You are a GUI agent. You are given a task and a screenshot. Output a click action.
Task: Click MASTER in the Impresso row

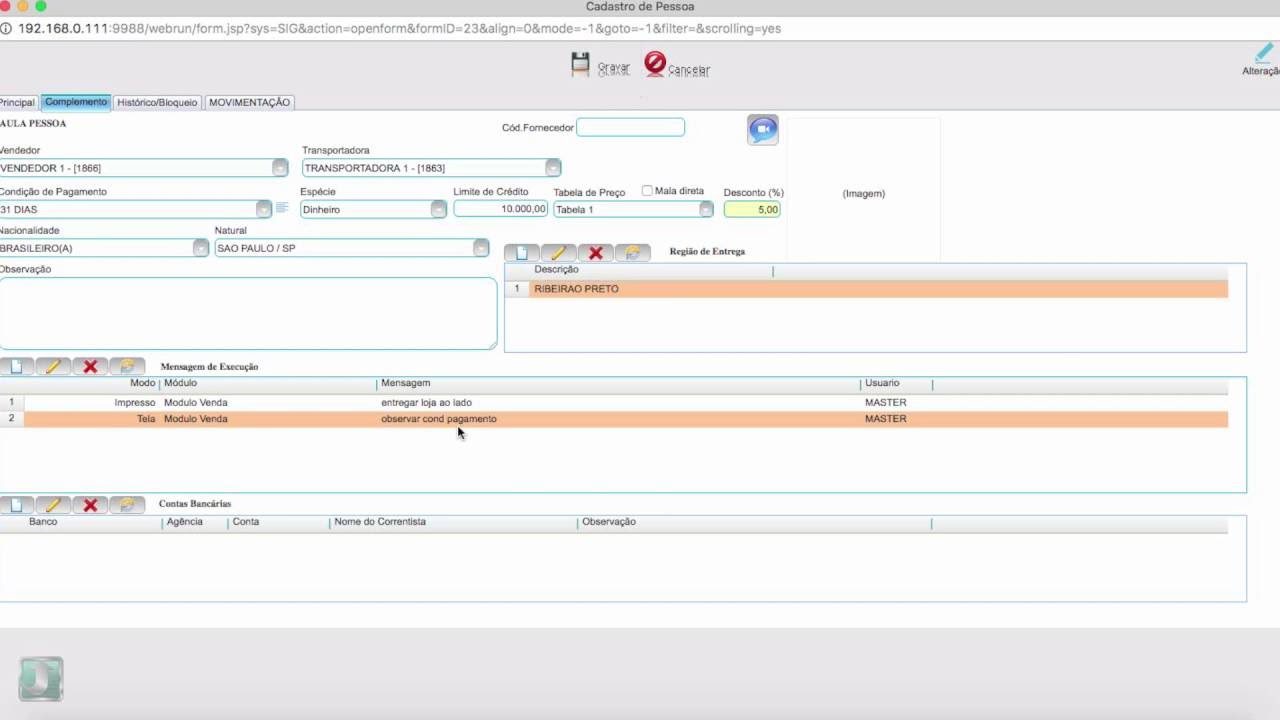(x=886, y=403)
